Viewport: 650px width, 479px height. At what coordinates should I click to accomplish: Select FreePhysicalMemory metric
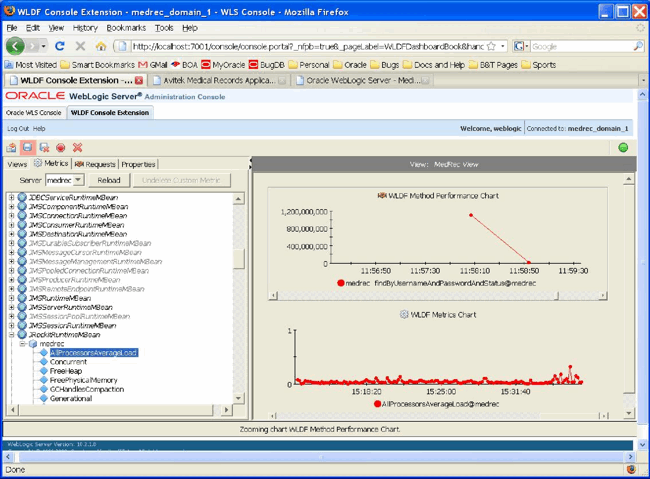coord(83,380)
